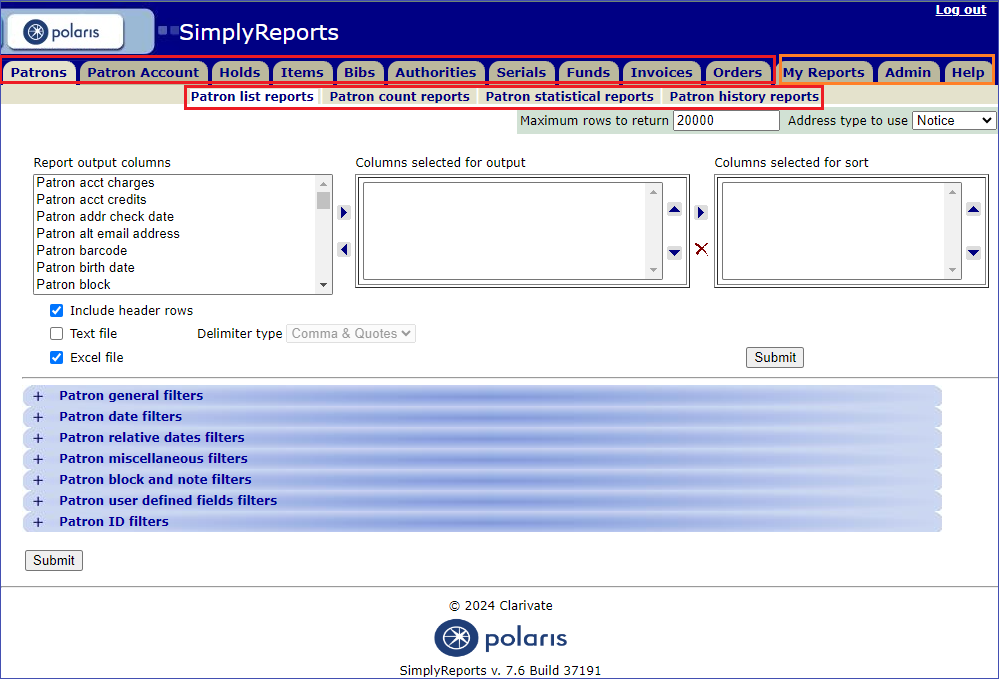Click the Log out link
The height and width of the screenshot is (679, 999).
pos(961,10)
